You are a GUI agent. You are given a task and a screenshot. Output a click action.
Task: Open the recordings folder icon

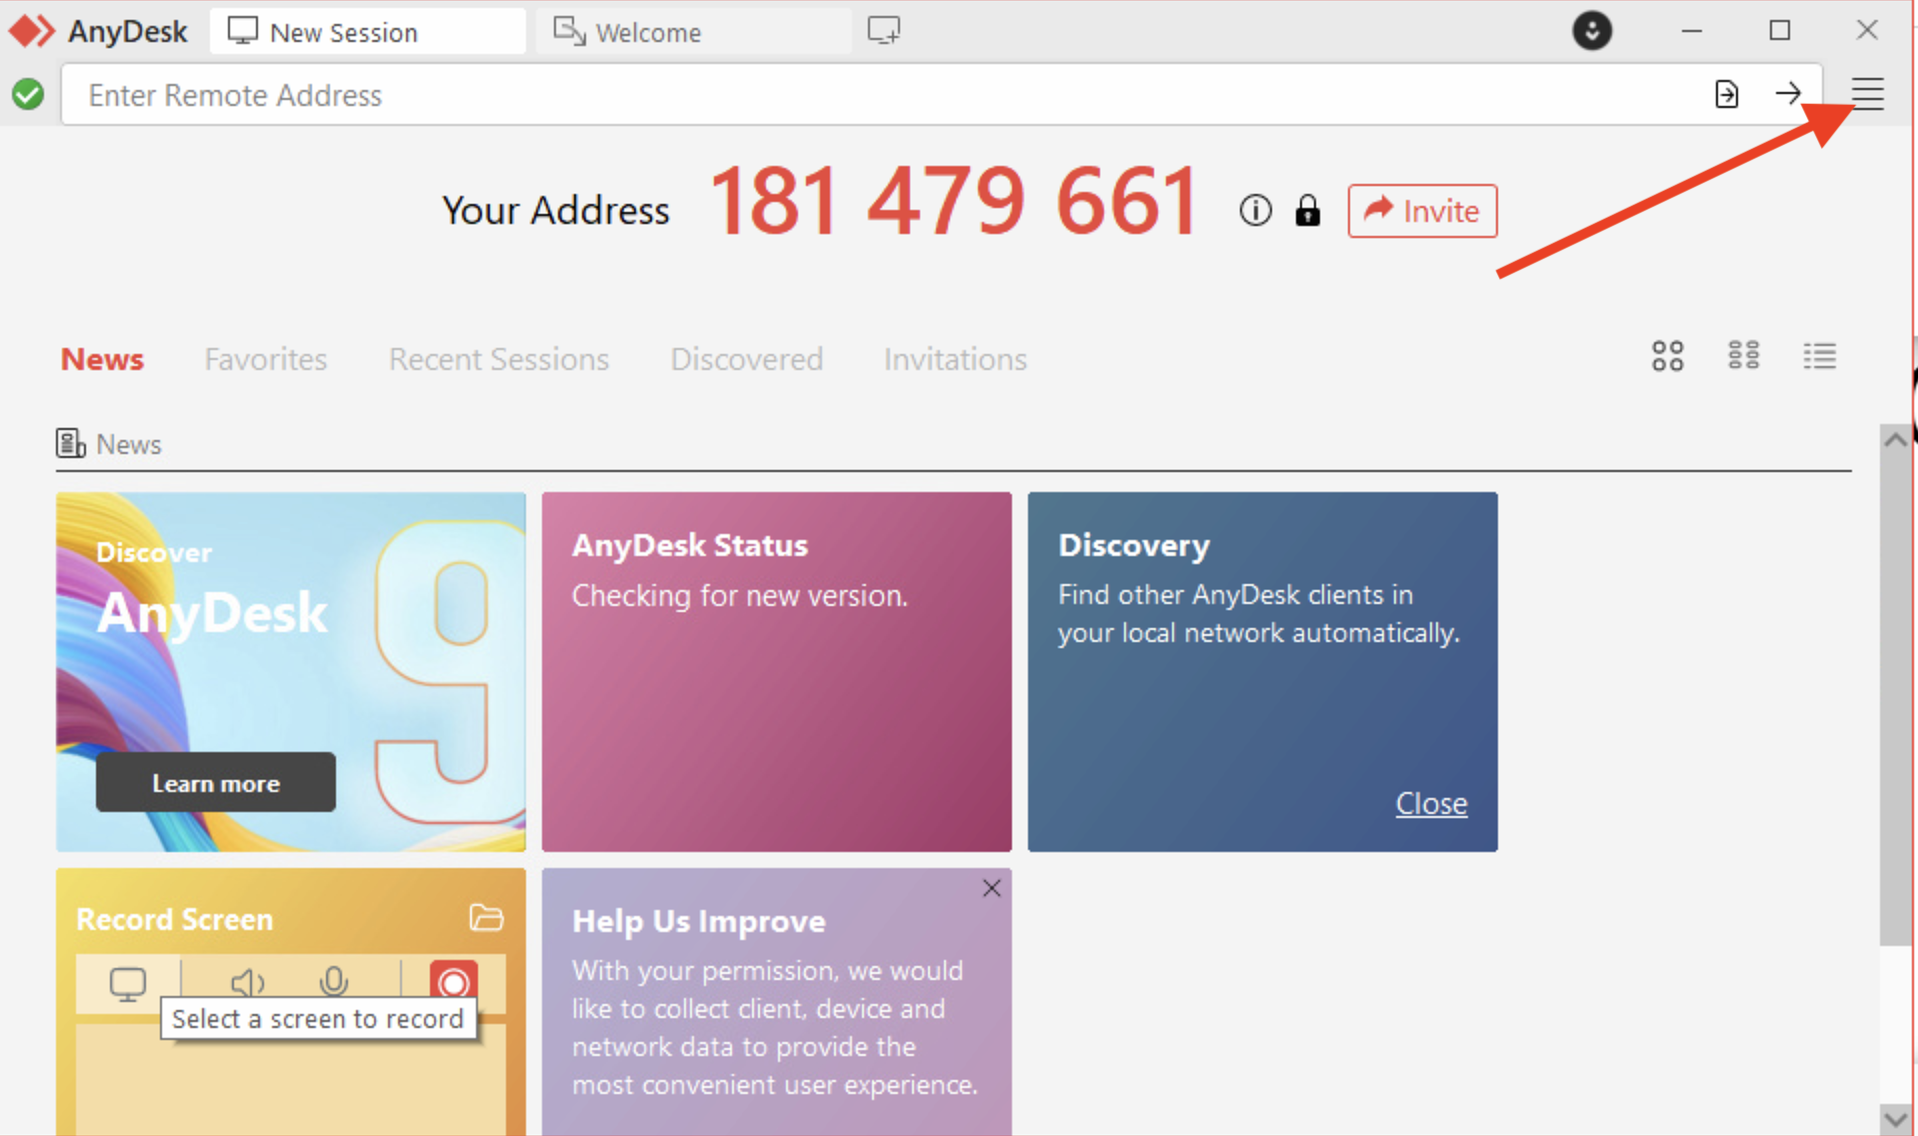tap(486, 917)
